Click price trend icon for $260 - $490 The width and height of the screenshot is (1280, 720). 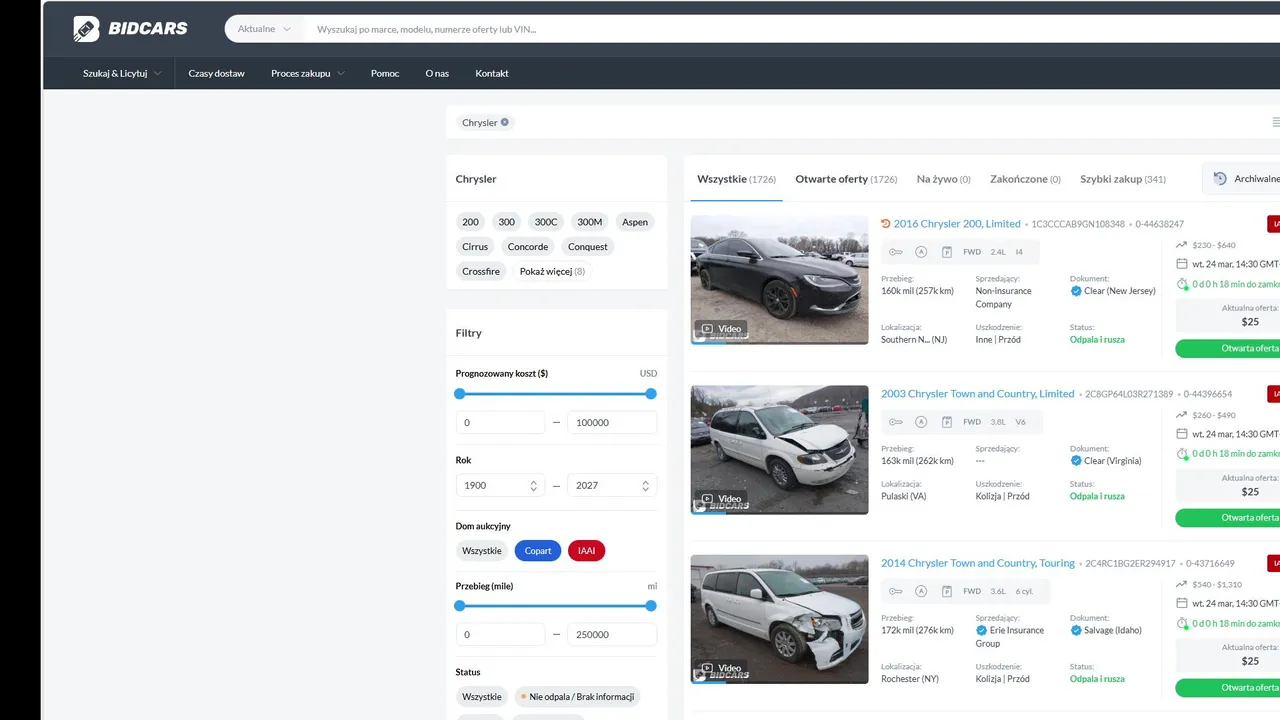click(x=1182, y=415)
